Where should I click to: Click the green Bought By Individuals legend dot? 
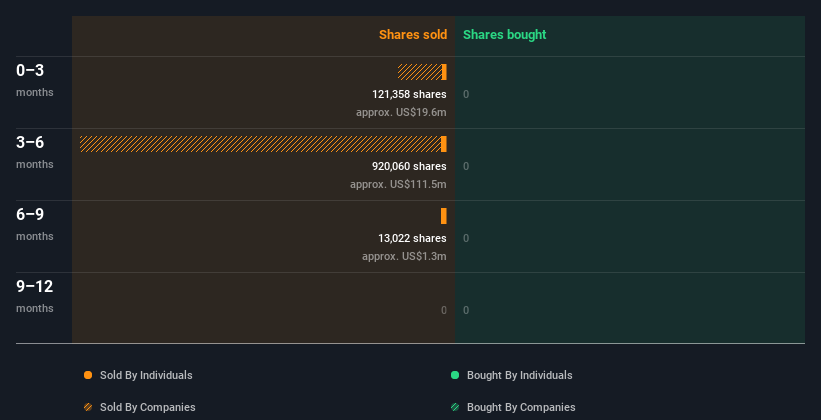tap(455, 375)
